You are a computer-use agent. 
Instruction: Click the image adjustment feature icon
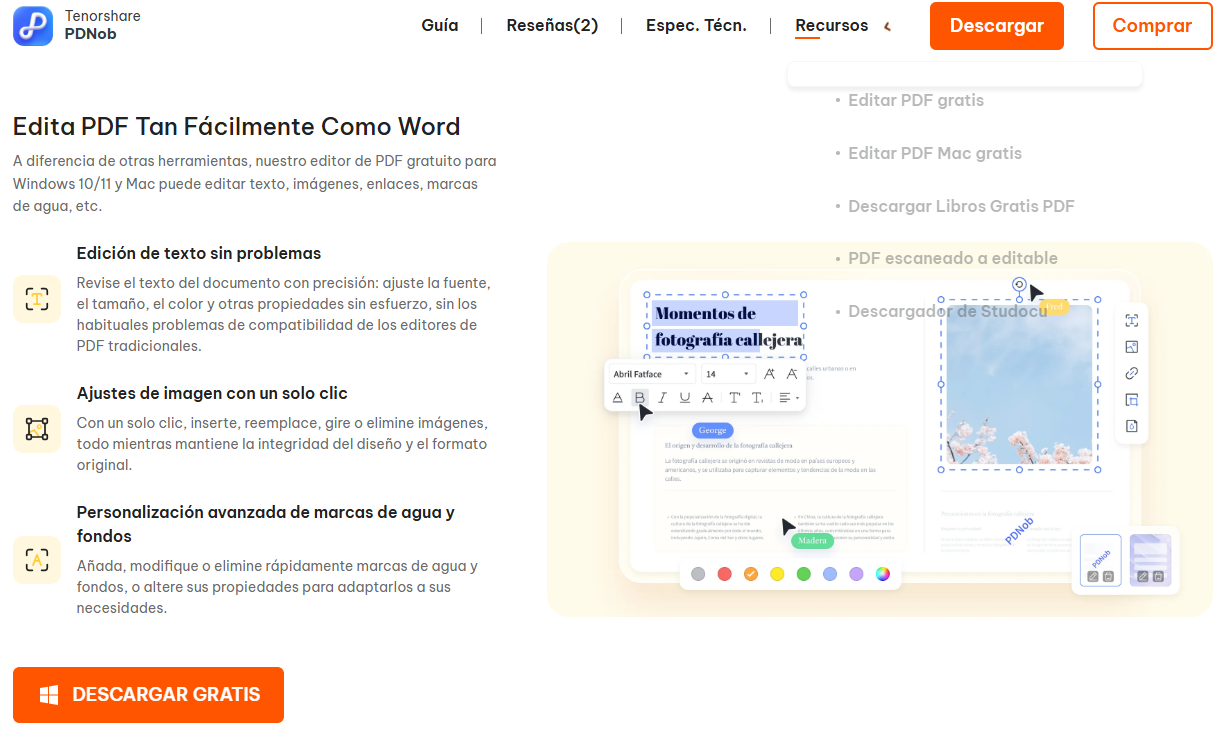click(x=37, y=429)
